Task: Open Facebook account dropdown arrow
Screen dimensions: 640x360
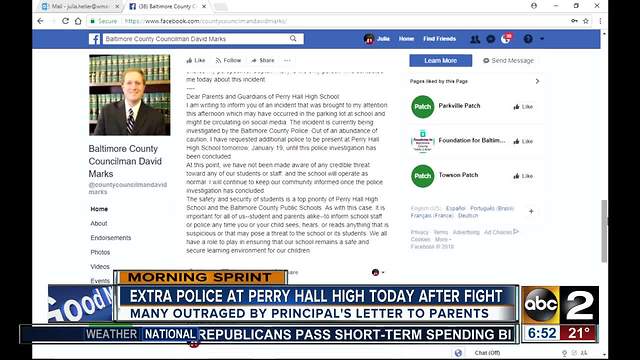Action: (542, 39)
